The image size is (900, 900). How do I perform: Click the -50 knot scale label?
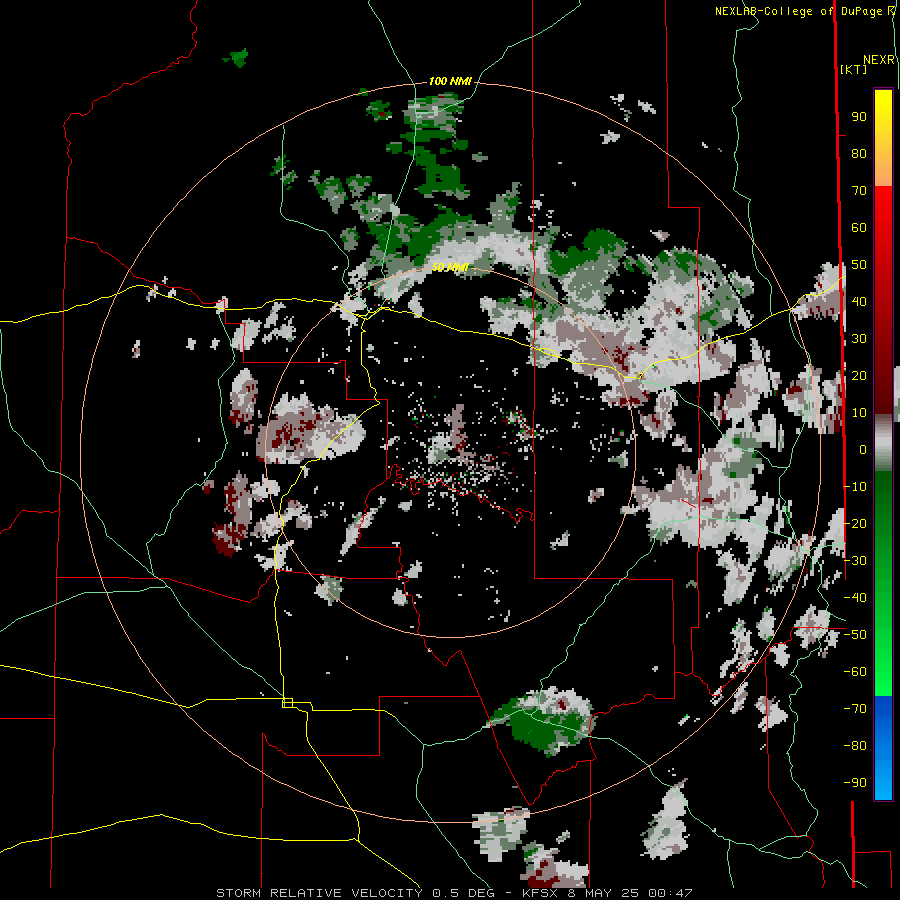pos(855,635)
